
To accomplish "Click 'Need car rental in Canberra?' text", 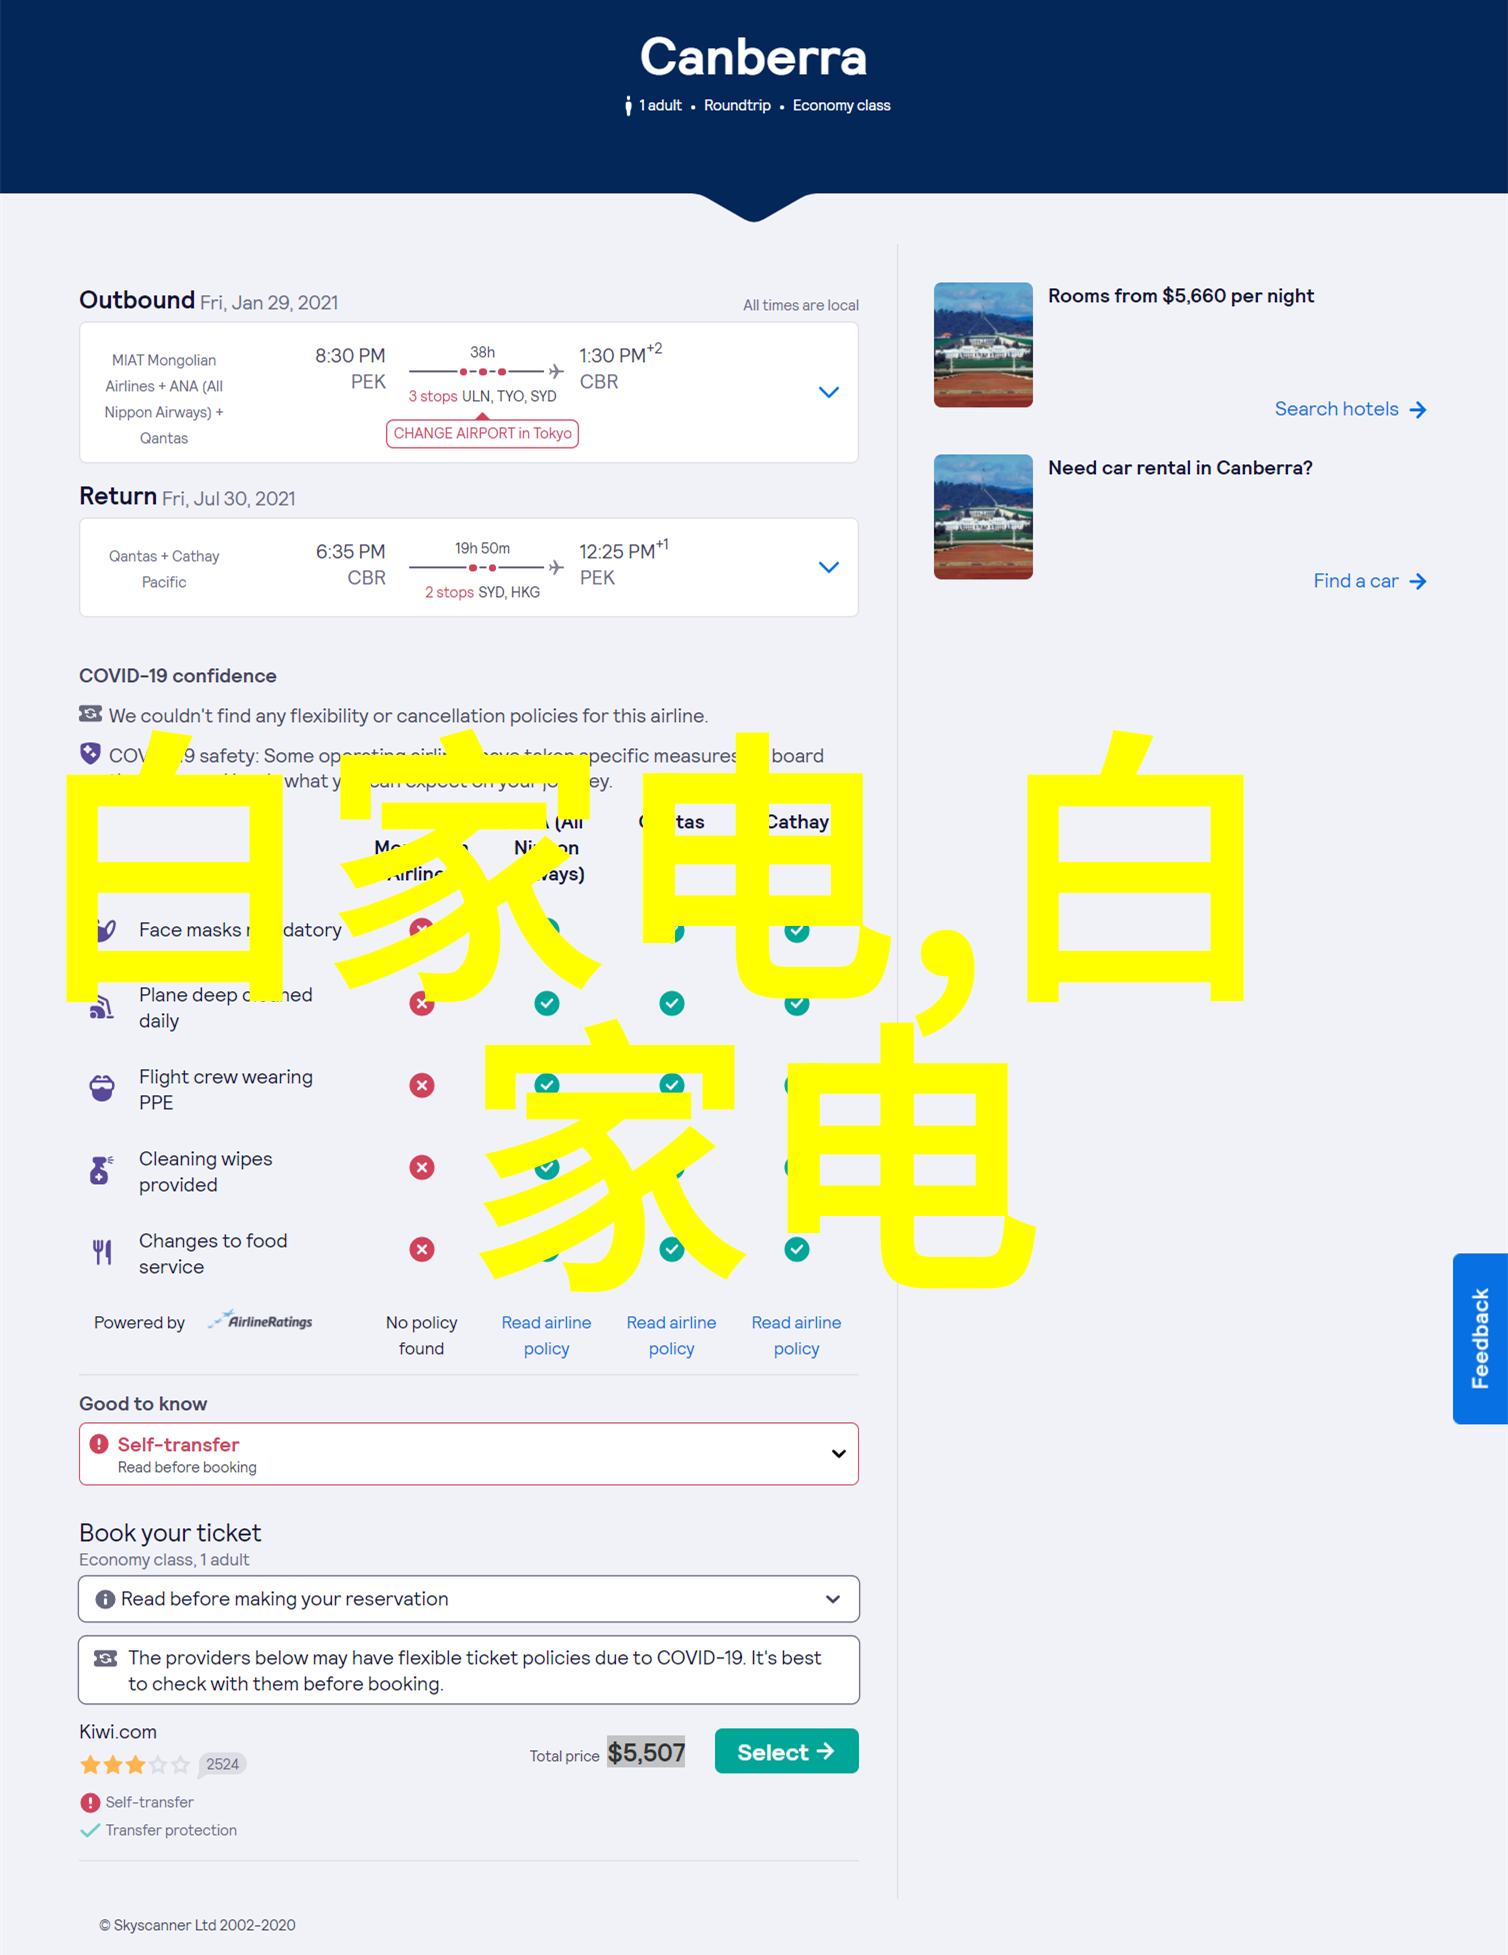I will pyautogui.click(x=1180, y=468).
